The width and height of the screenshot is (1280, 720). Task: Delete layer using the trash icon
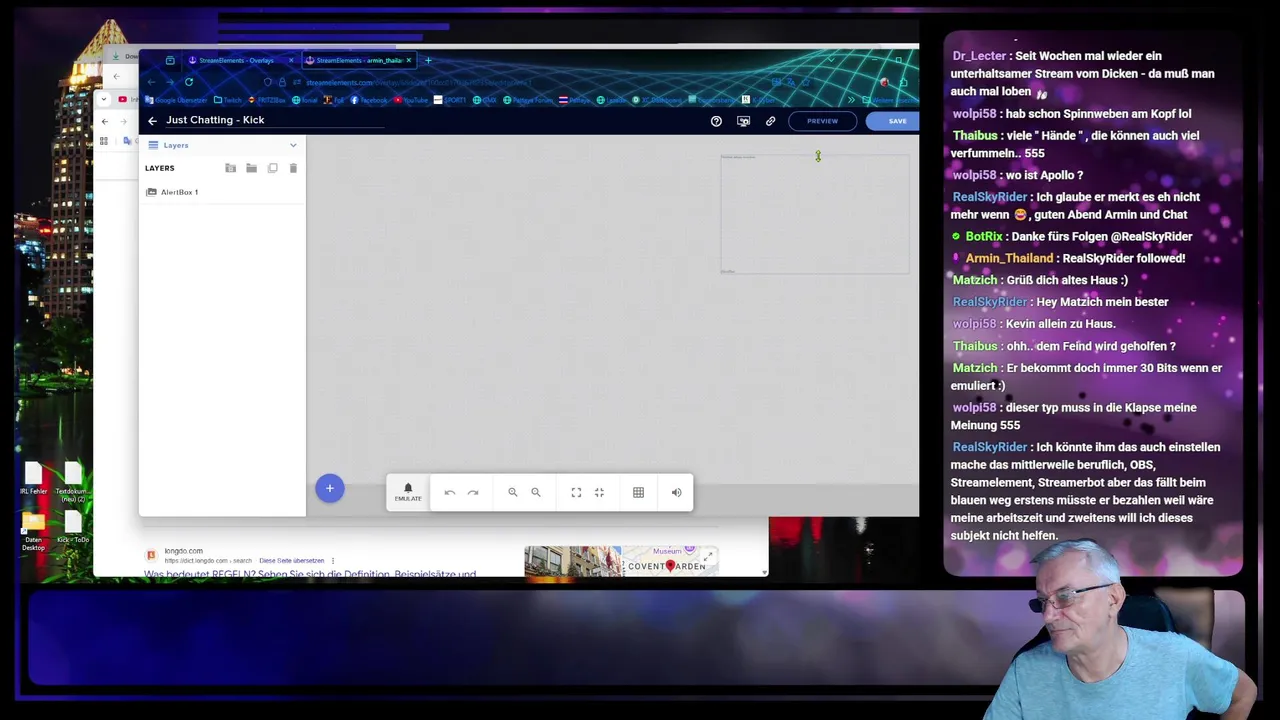coord(293,168)
